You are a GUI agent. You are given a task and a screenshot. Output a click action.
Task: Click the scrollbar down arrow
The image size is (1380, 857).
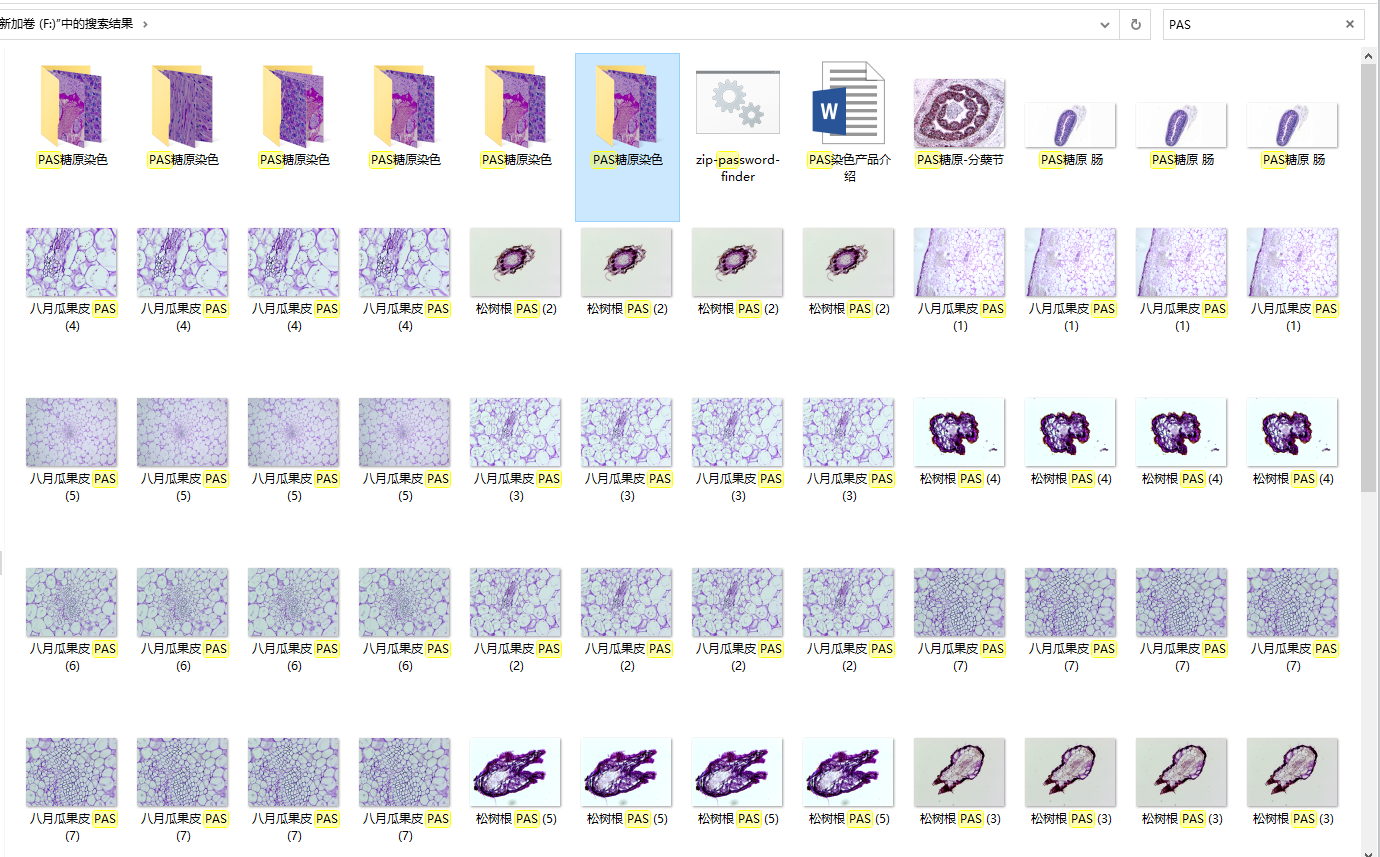[x=1370, y=851]
